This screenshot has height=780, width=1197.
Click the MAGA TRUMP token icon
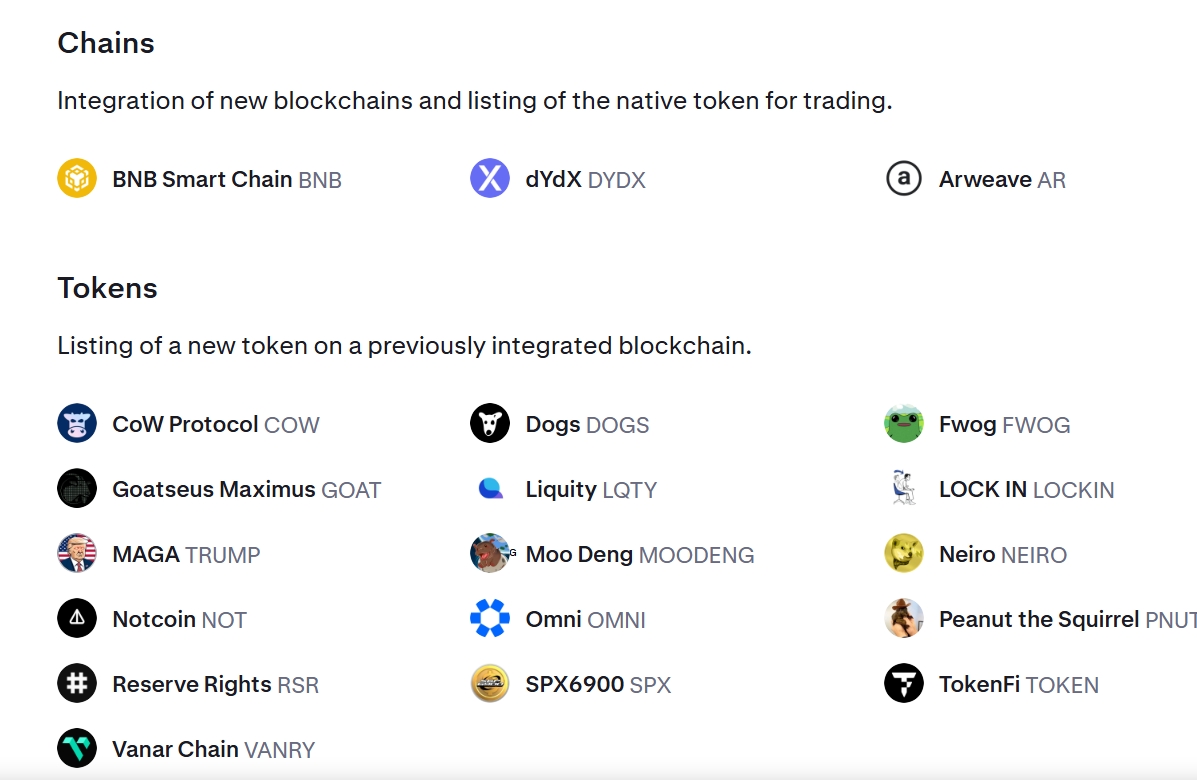pyautogui.click(x=77, y=554)
